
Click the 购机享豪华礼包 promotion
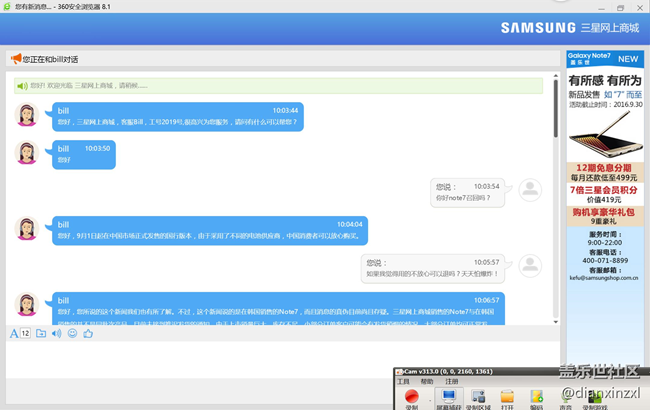click(604, 216)
